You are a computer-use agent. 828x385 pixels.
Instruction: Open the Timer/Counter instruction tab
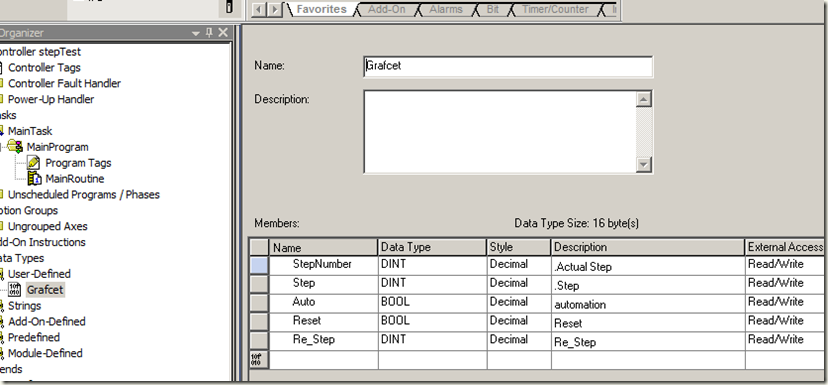555,9
